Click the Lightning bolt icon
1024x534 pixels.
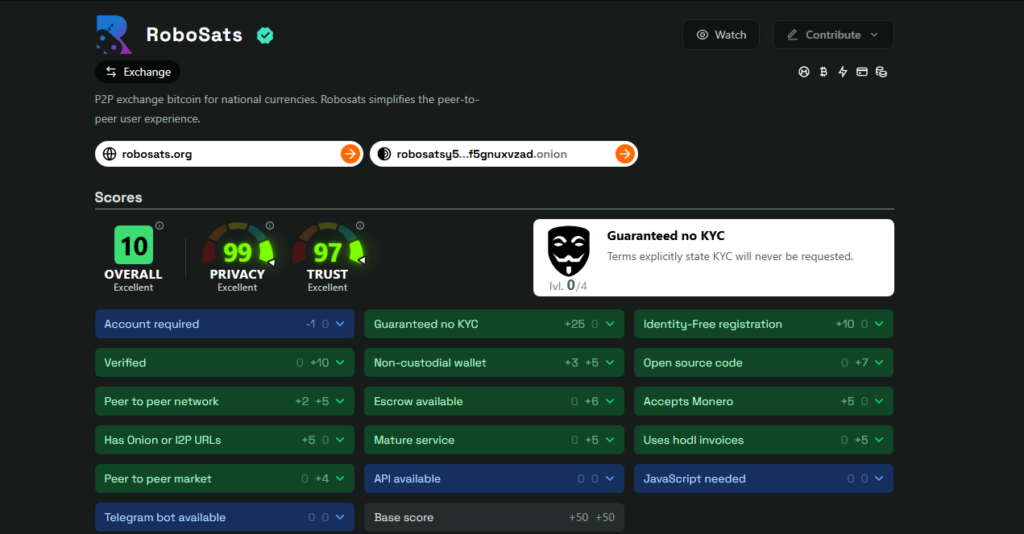click(x=842, y=72)
